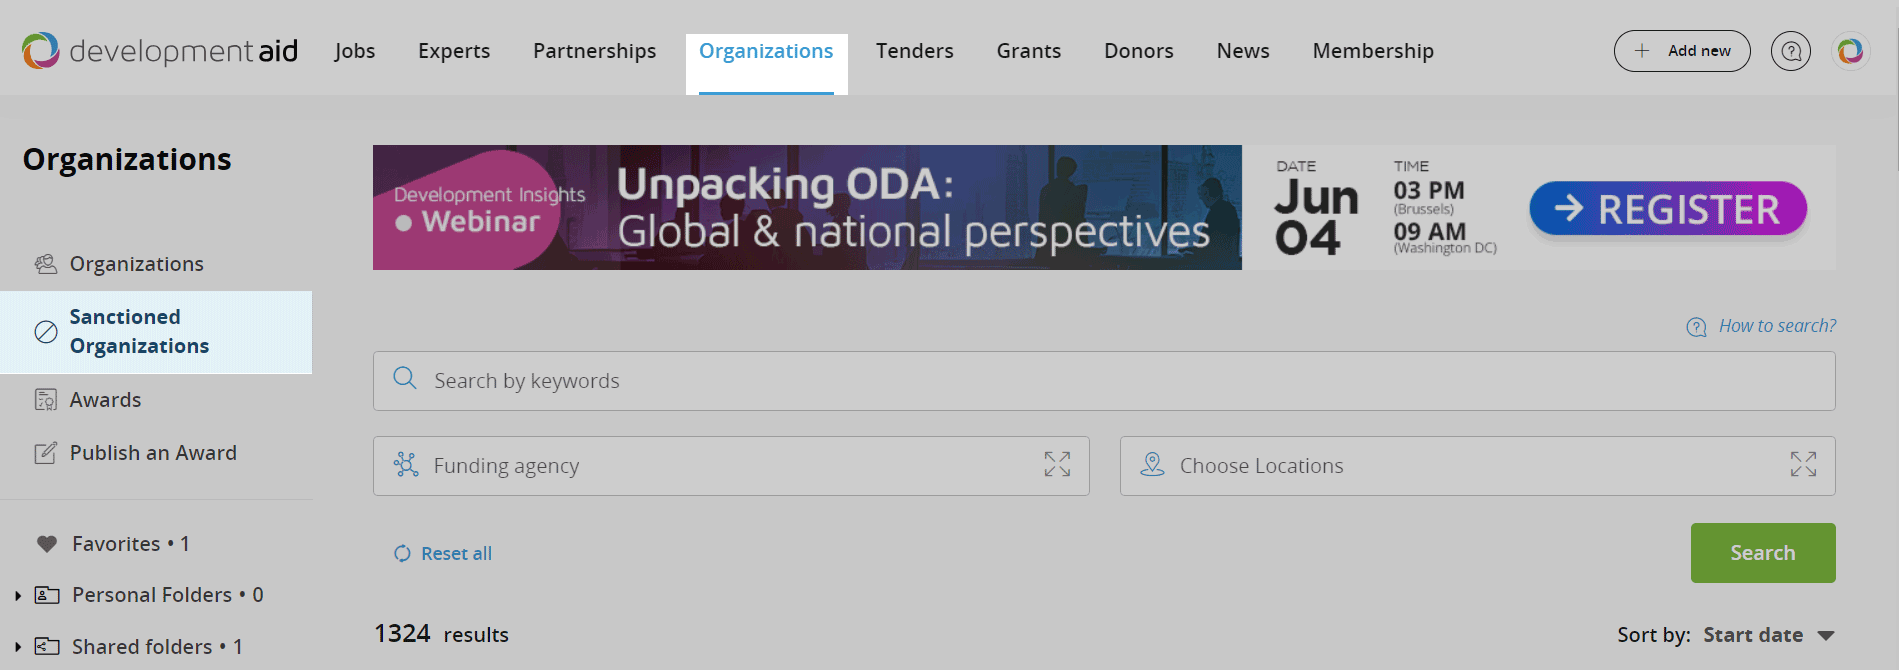Click the How to search question icon

1697,327
